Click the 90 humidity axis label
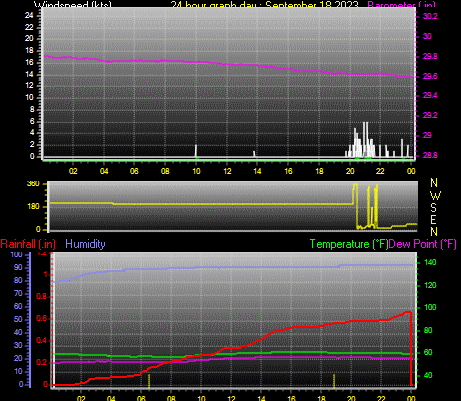The width and height of the screenshot is (461, 401). 18,267
